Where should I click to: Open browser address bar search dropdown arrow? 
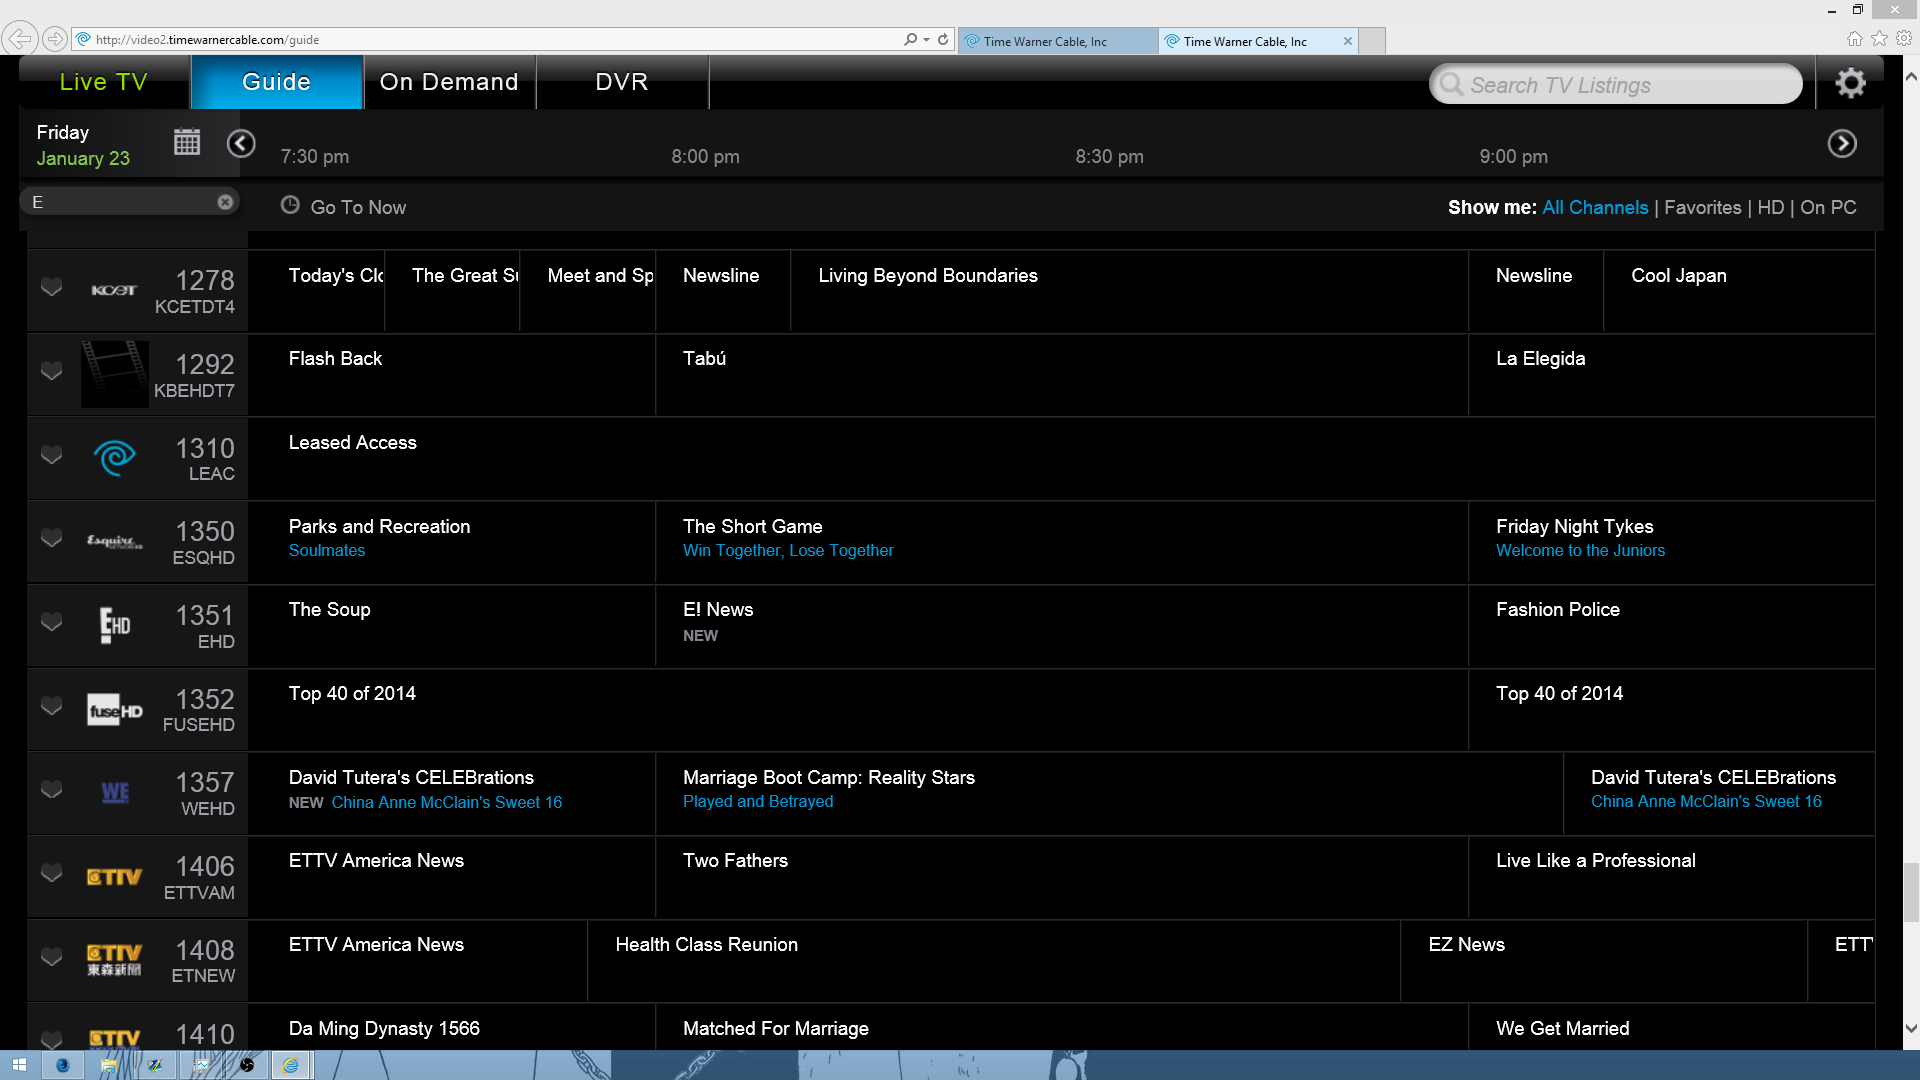click(x=927, y=40)
